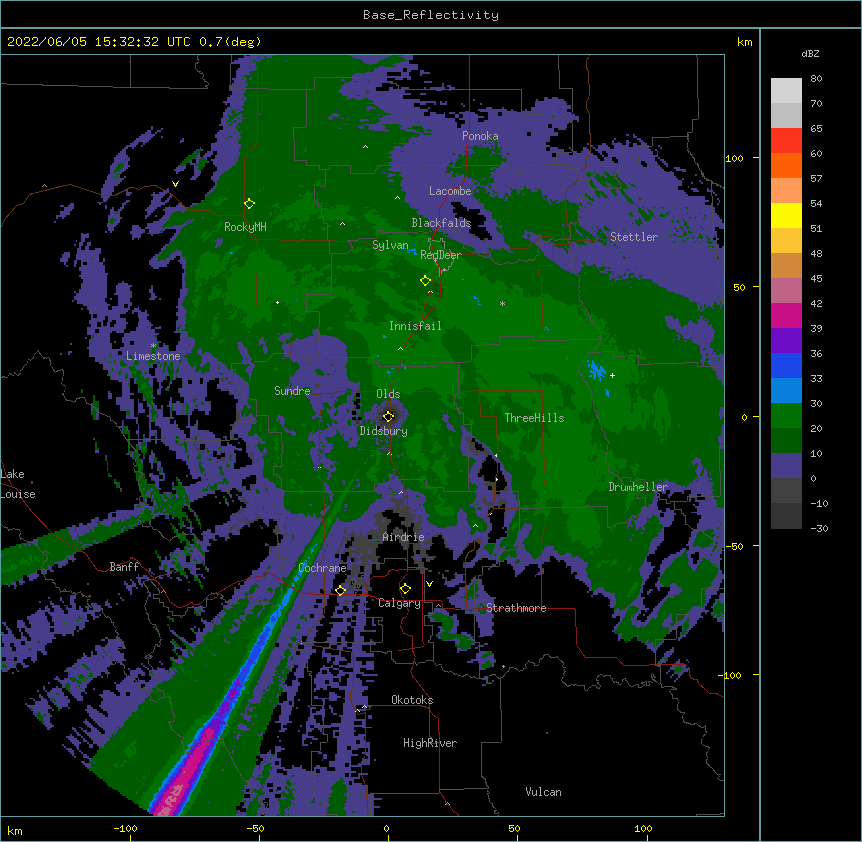The width and height of the screenshot is (862, 842).
Task: Click the Didsbury city label
Action: tap(383, 431)
